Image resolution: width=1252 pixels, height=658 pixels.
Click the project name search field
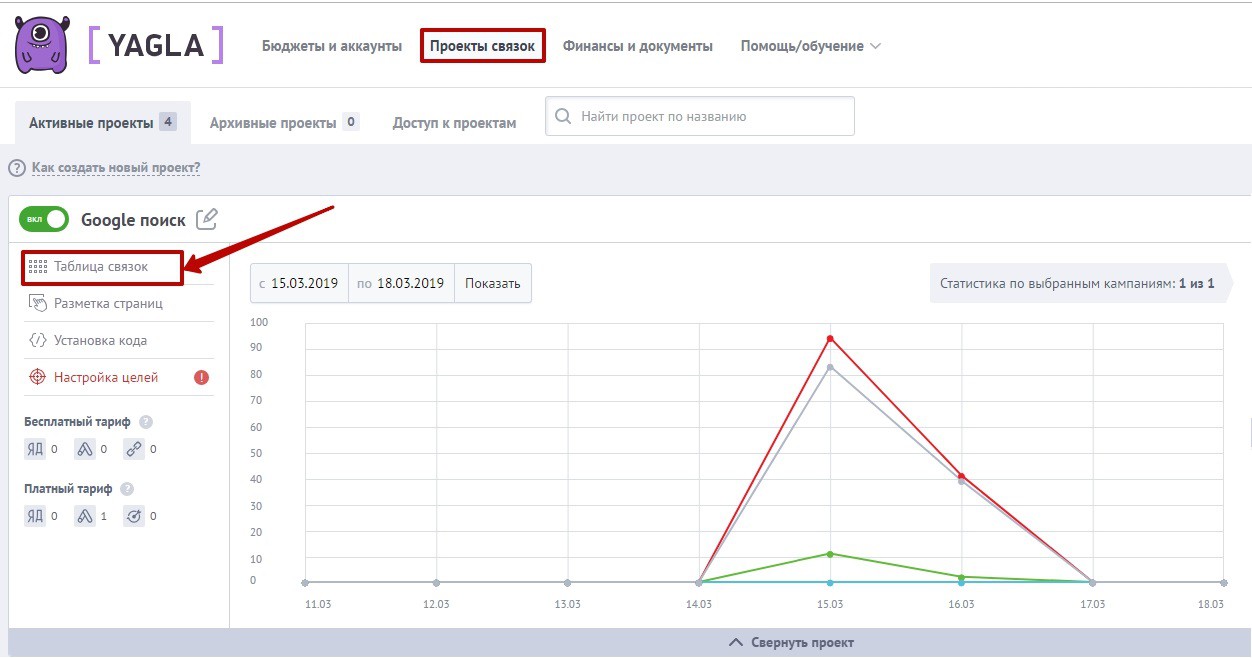click(x=710, y=116)
